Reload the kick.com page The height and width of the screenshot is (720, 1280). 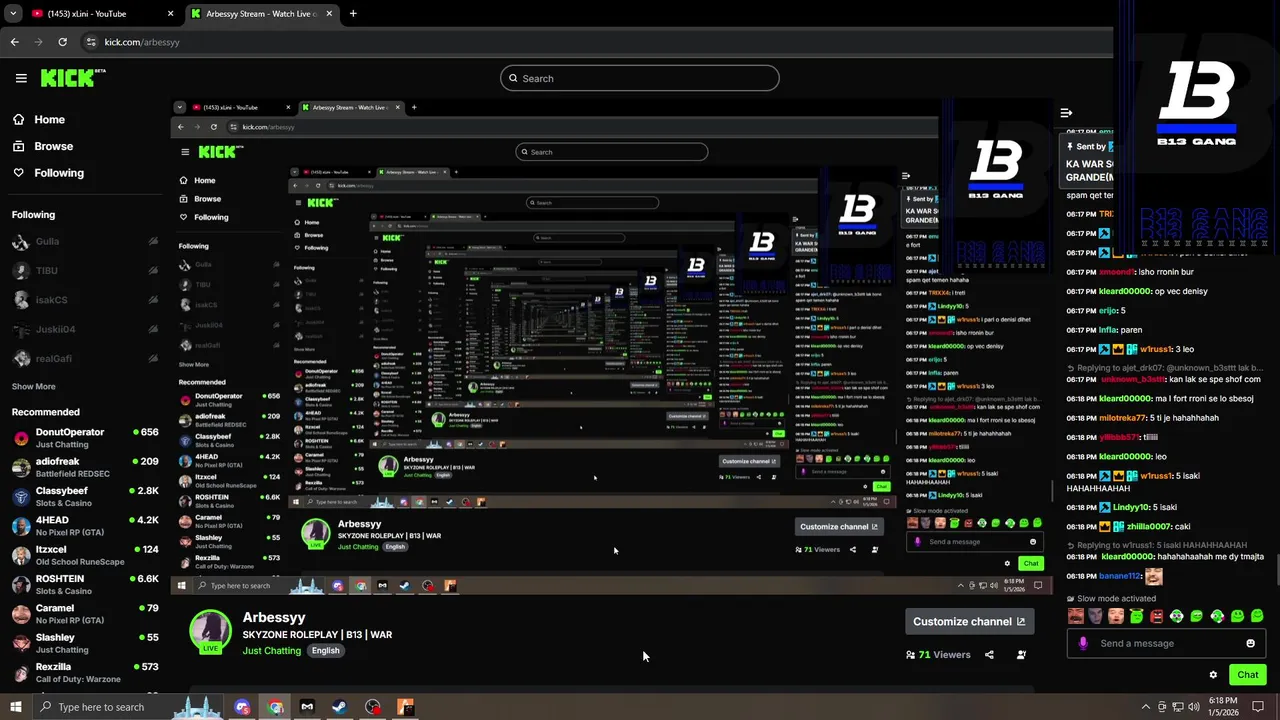coord(62,42)
